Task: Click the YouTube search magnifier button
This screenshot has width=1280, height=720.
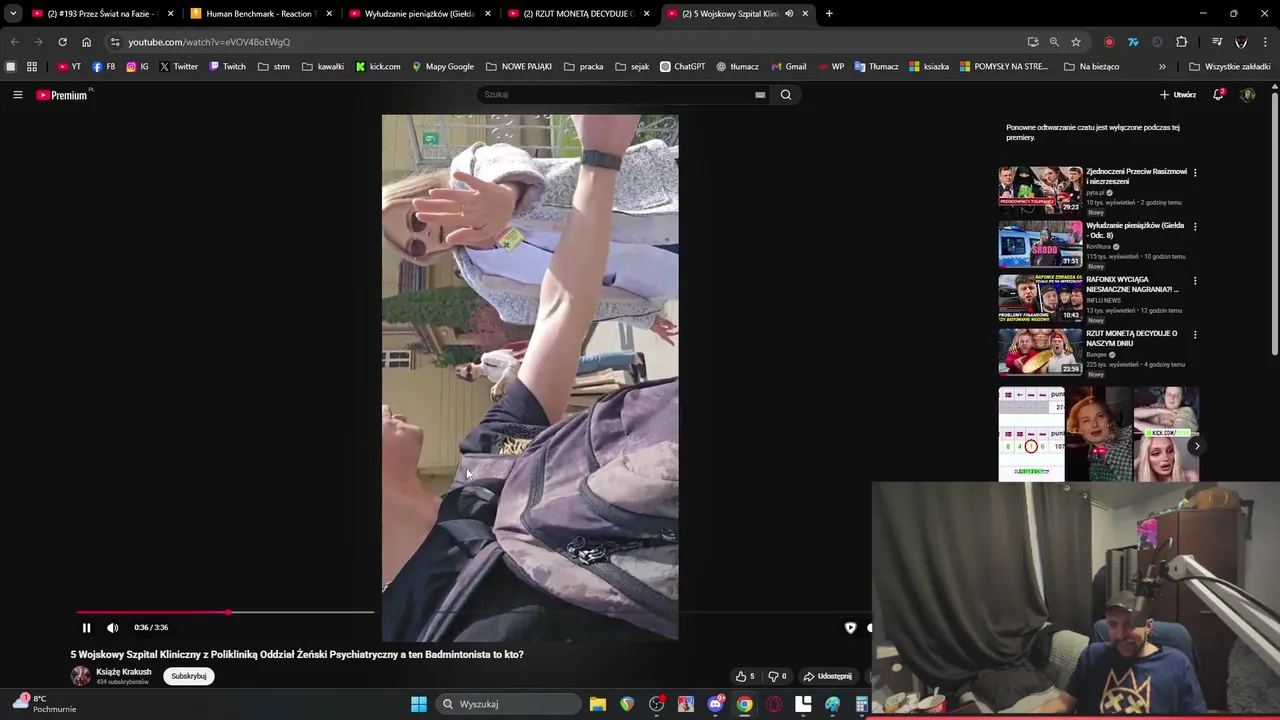Action: tap(786, 95)
